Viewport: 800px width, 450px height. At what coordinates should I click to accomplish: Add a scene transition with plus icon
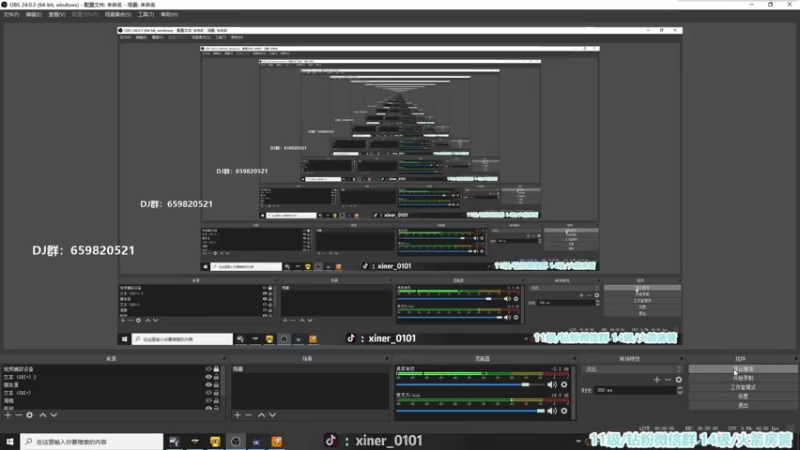657,380
